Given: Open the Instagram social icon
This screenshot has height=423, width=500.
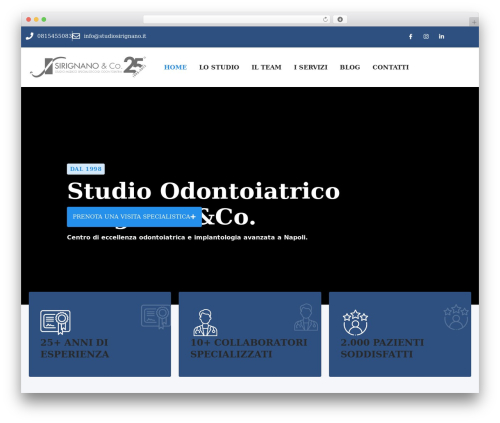Looking at the screenshot, I should (x=426, y=36).
